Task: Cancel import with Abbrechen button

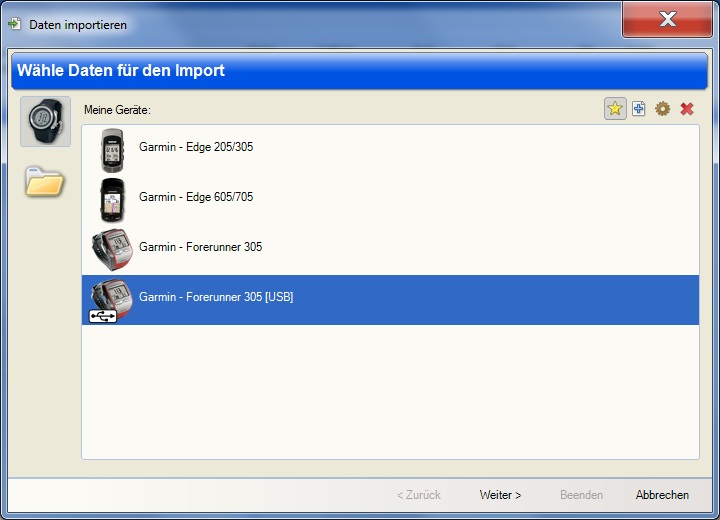Action: point(662,495)
